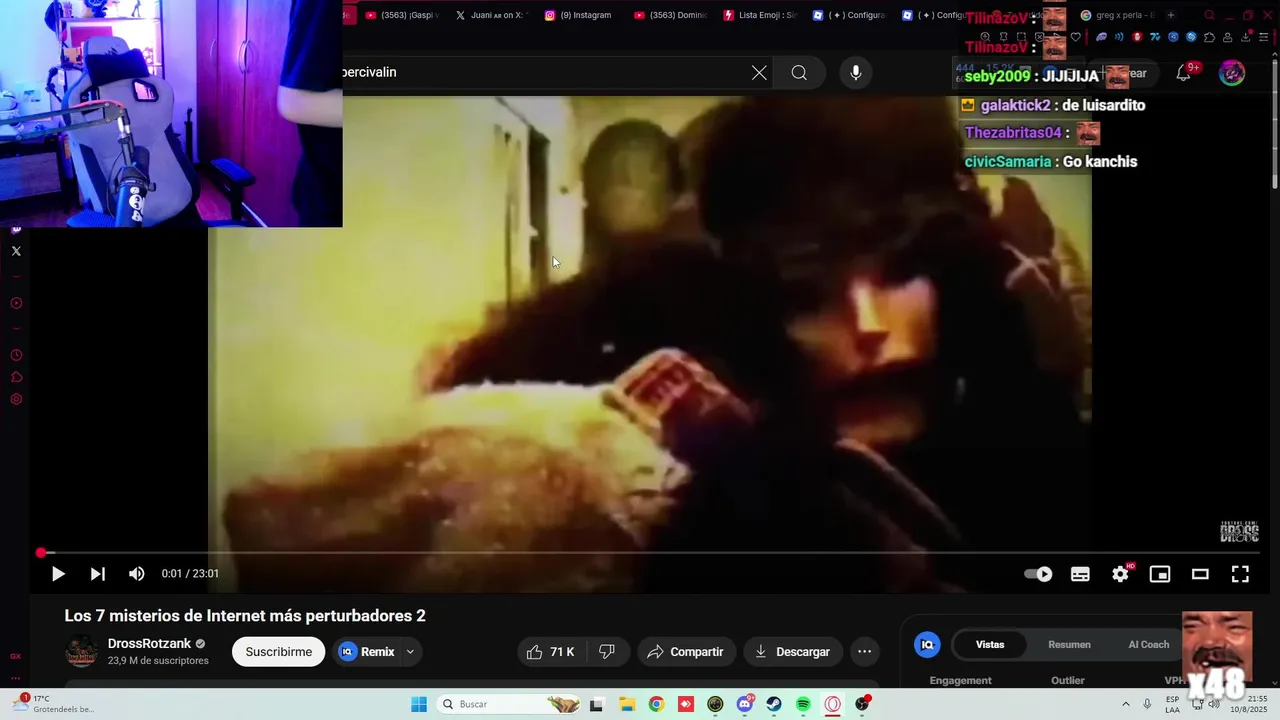Open settings gear in Opera sidebar
This screenshot has height=720, width=1280.
click(16, 399)
